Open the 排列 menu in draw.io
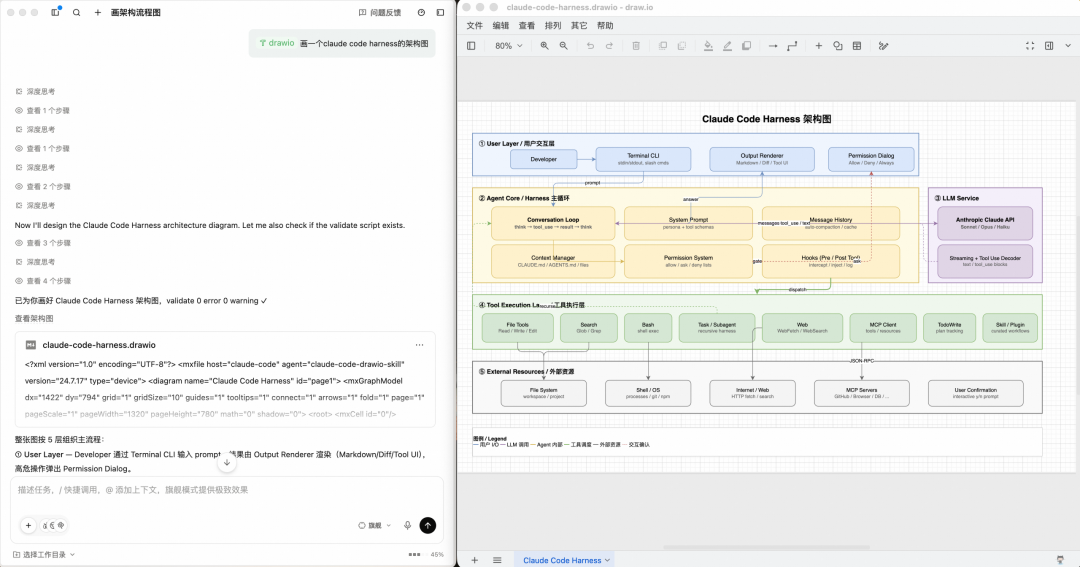Screen dimensions: 1080x567 click(x=553, y=25)
